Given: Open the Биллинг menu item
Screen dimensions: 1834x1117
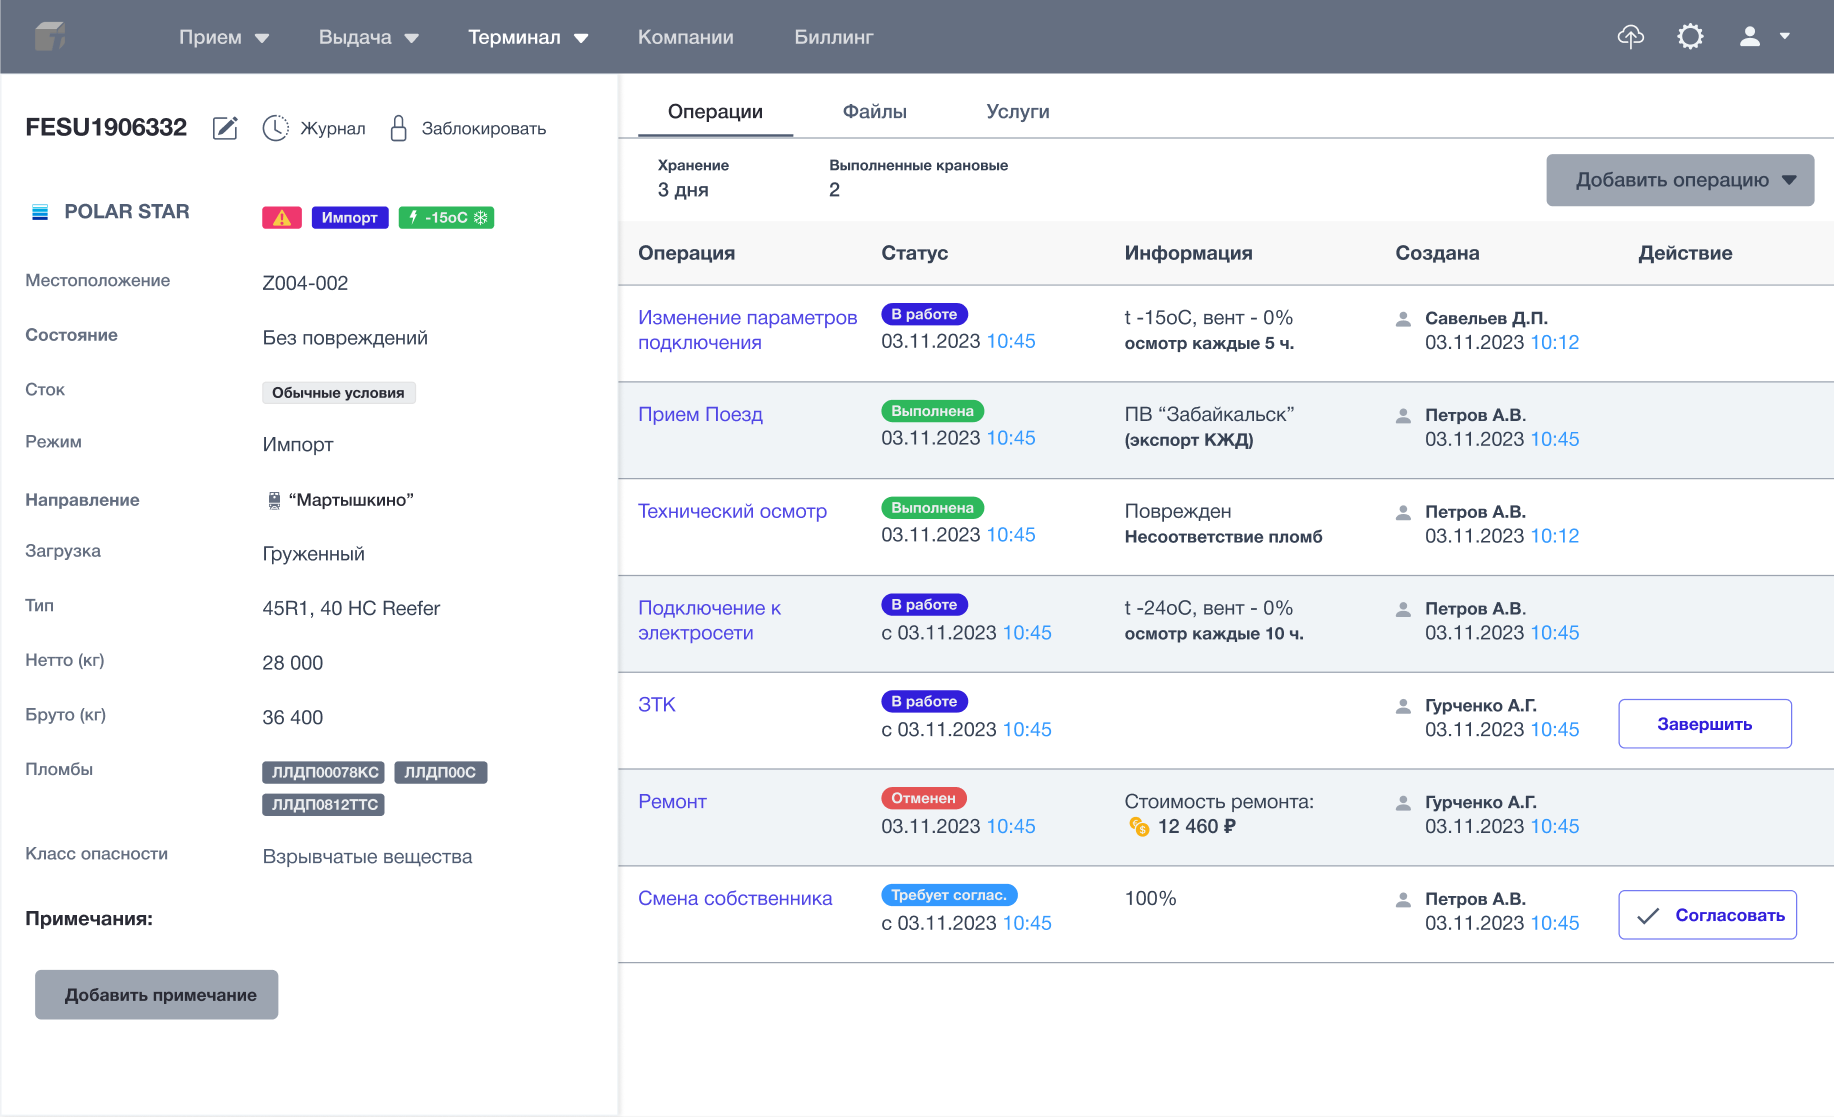Looking at the screenshot, I should (833, 37).
